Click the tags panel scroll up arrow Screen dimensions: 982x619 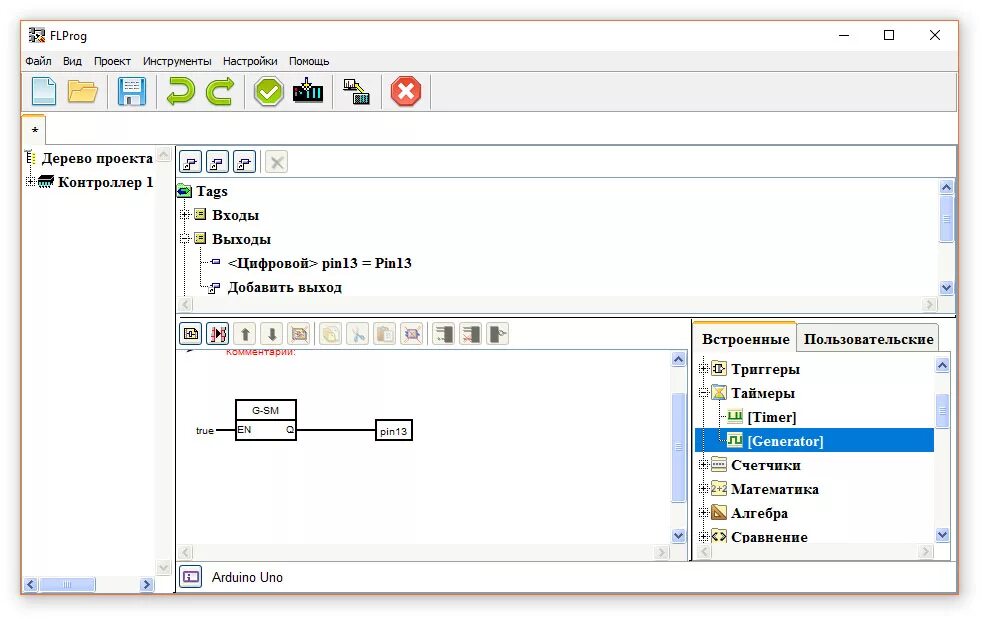pyautogui.click(x=946, y=187)
